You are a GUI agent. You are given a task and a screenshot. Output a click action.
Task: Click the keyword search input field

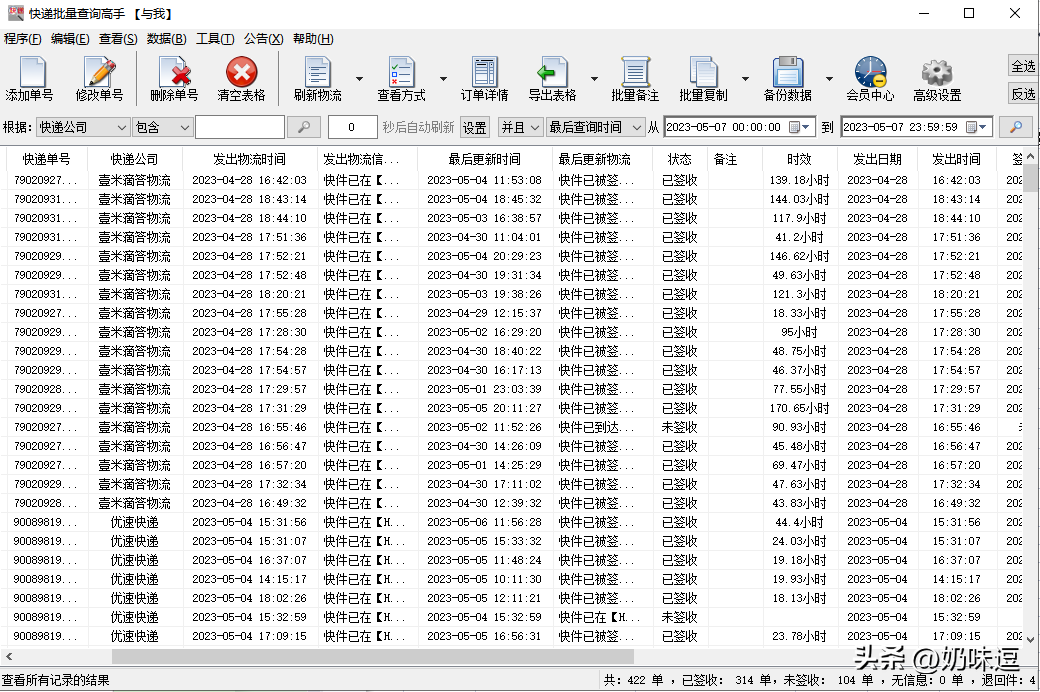click(239, 127)
